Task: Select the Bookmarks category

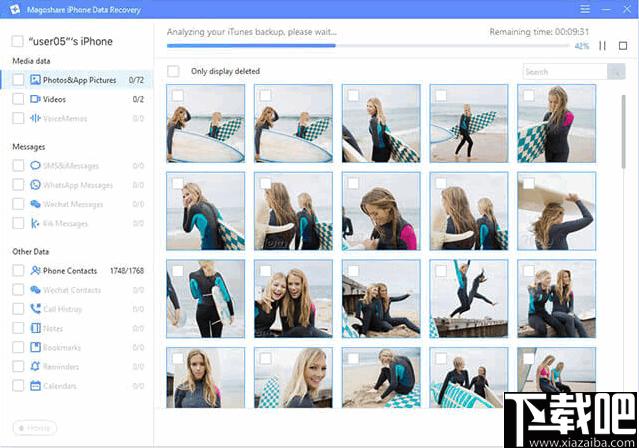Action: (x=77, y=347)
